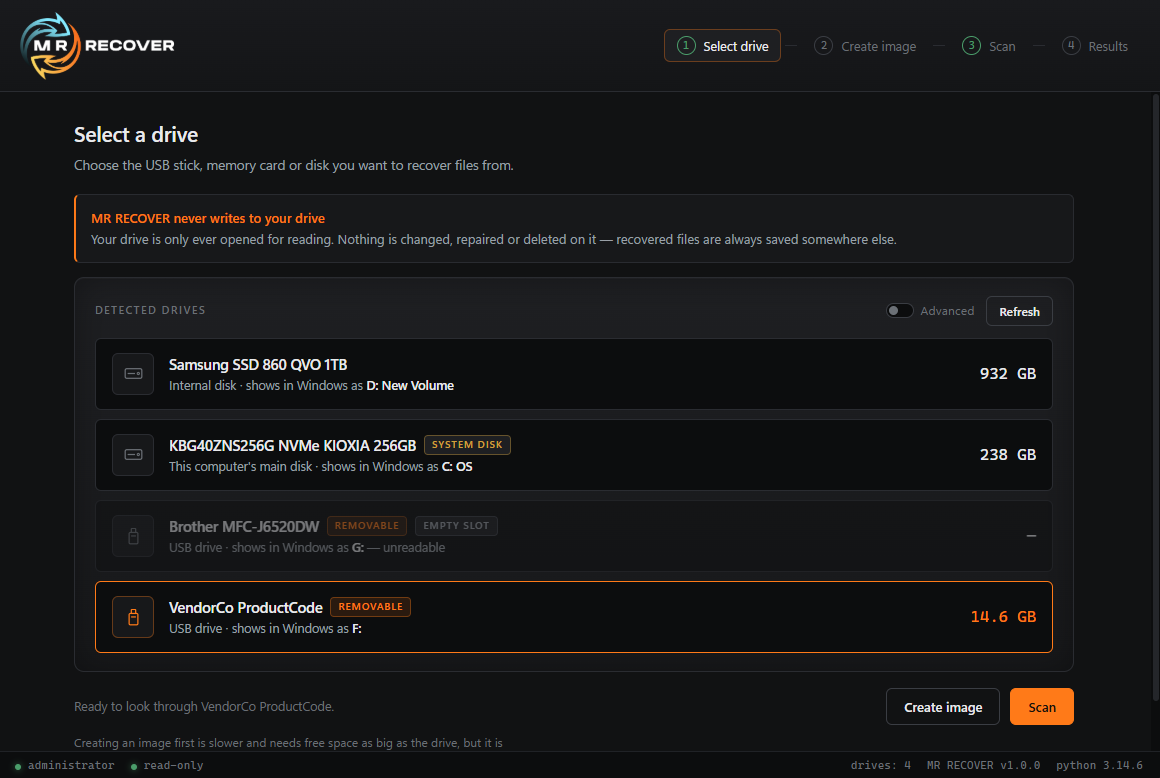Click the dash size placeholder for Brother drive

[x=1031, y=536]
